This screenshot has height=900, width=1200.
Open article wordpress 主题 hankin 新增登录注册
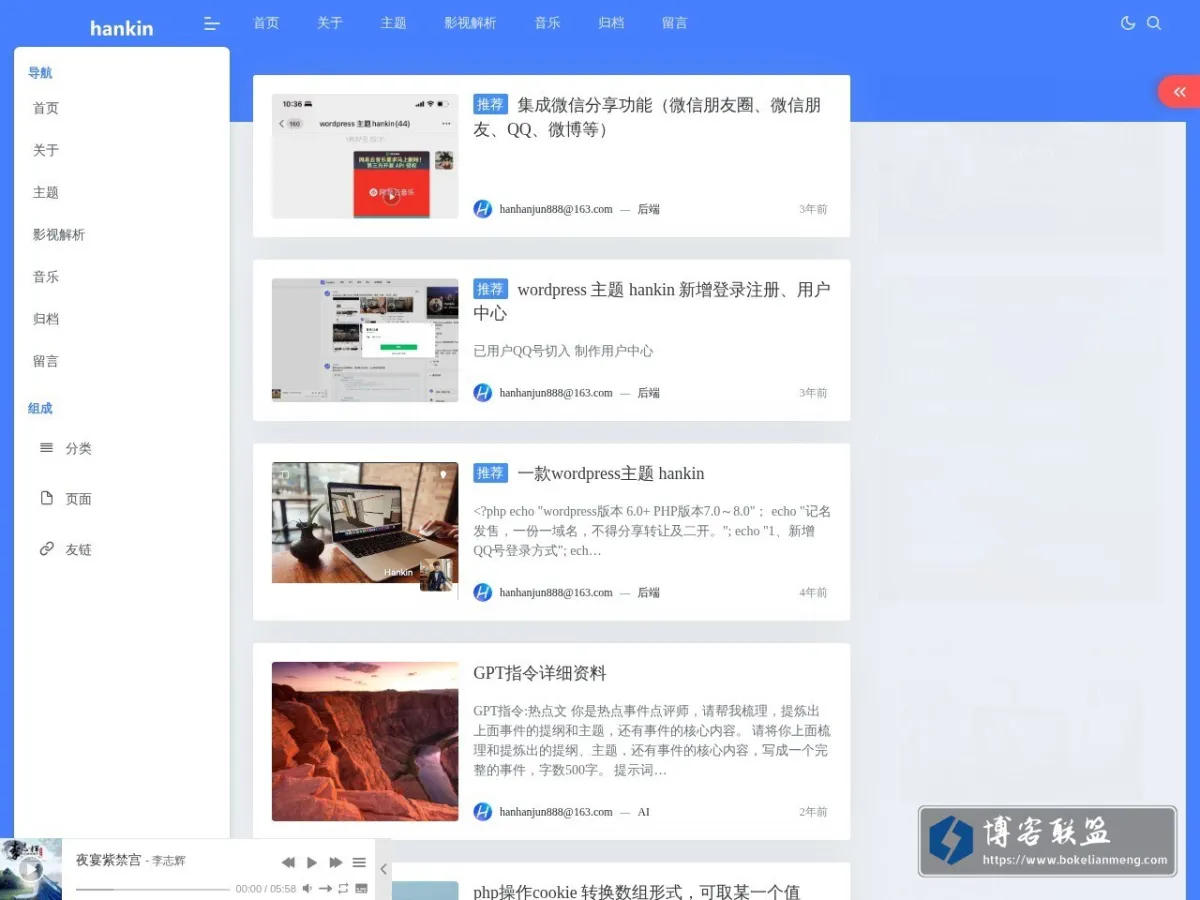(x=652, y=301)
